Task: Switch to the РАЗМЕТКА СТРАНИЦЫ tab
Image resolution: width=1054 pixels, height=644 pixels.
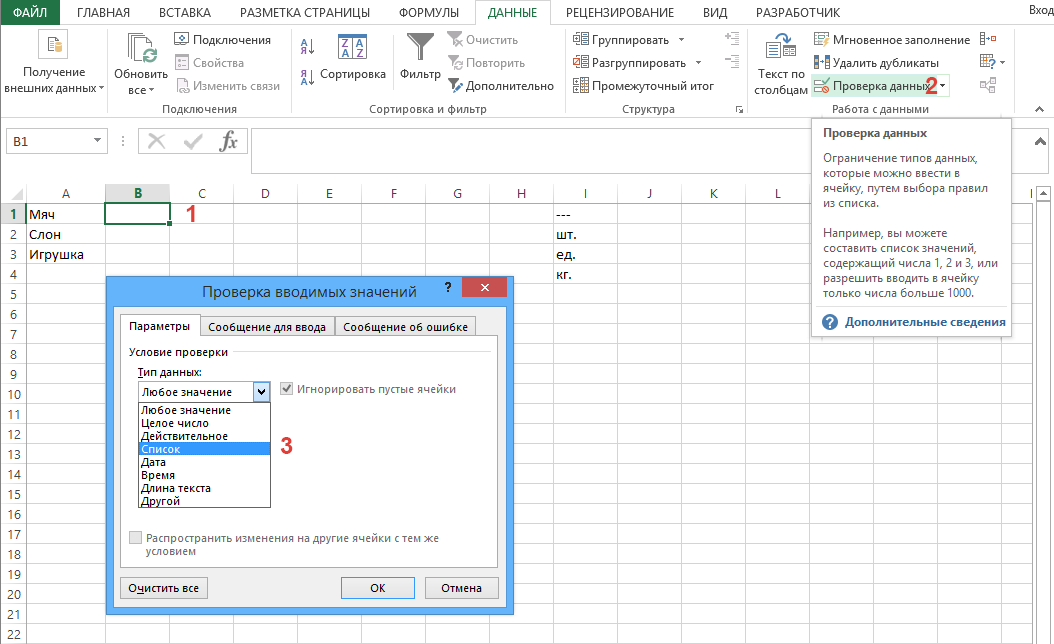Action: coord(305,12)
